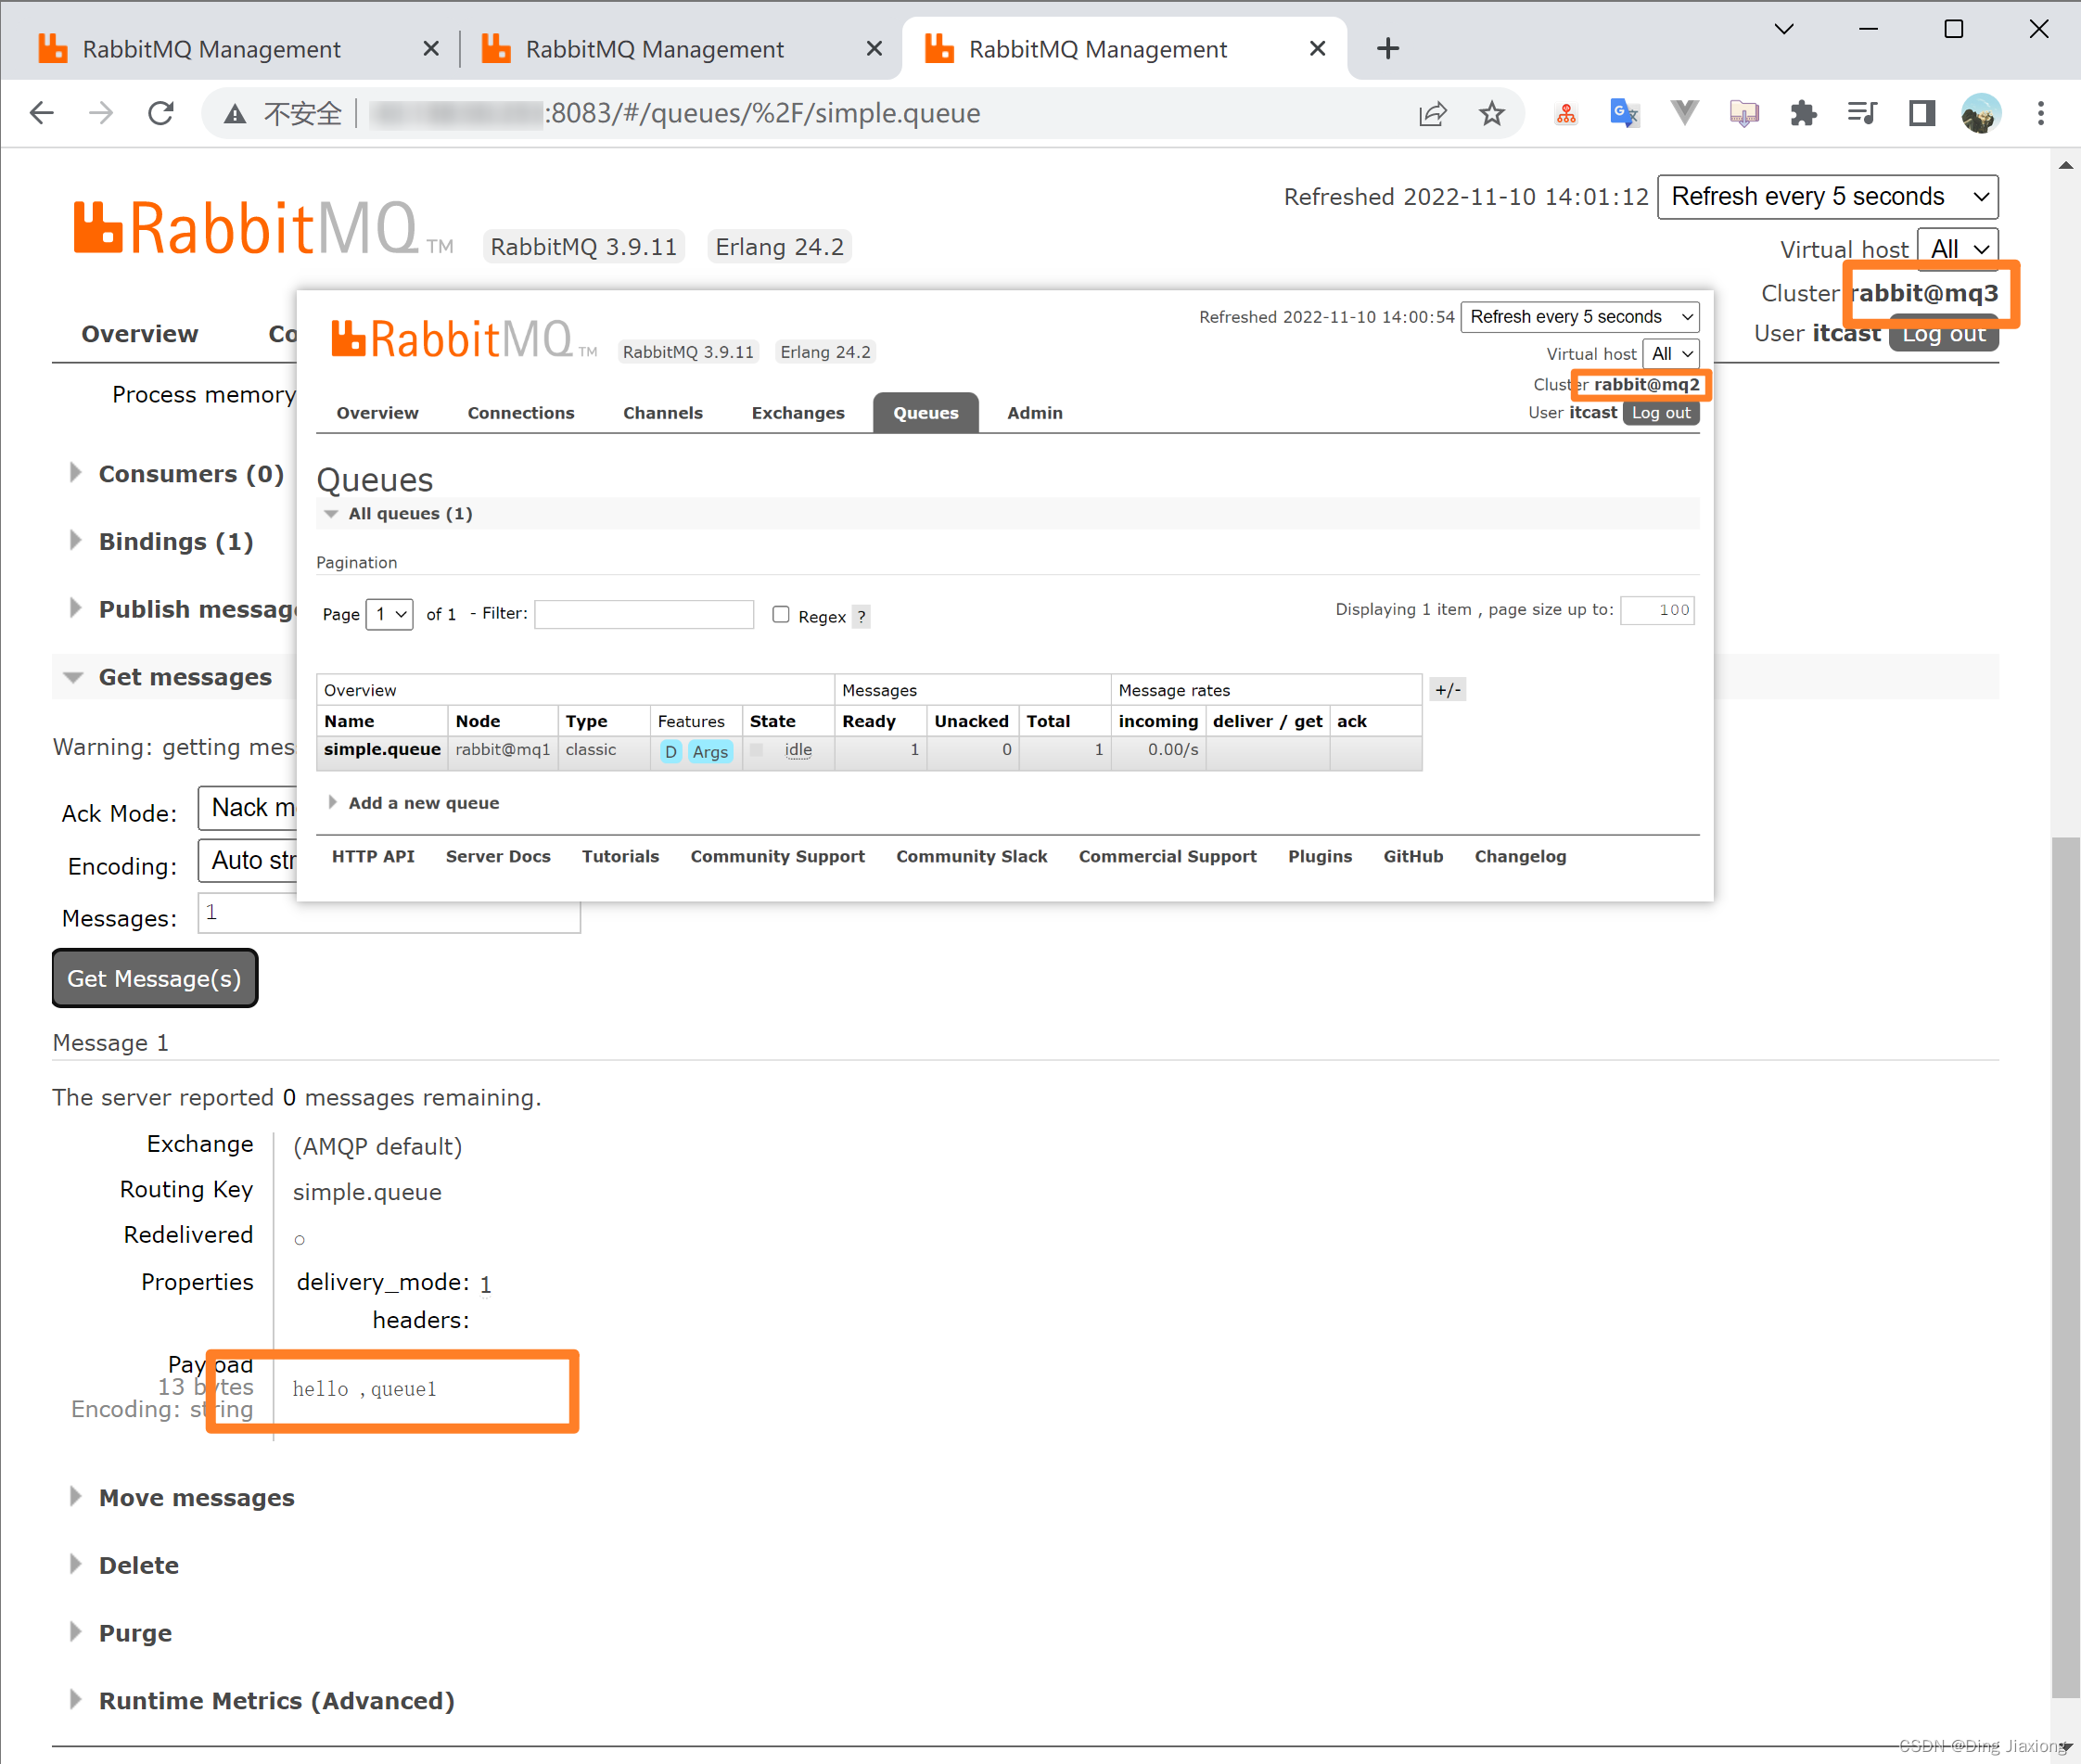Open the simple.queue link in the table
Image resolution: width=2081 pixels, height=1764 pixels.
tap(382, 750)
